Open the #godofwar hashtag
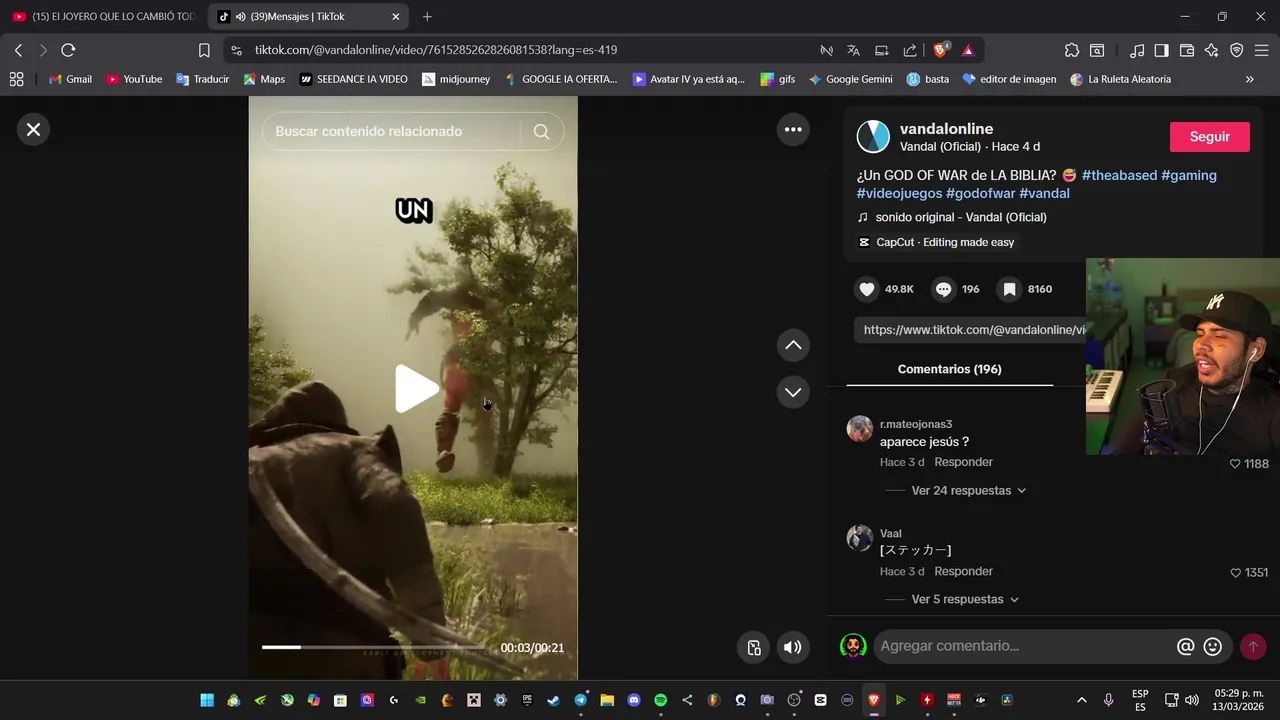 point(980,193)
